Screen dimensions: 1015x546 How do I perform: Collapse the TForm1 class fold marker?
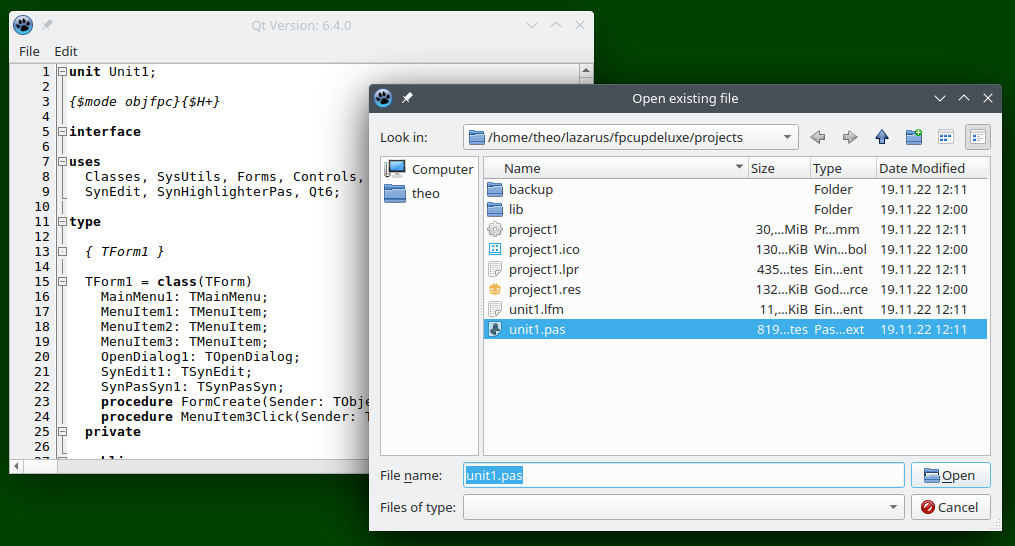click(x=62, y=282)
